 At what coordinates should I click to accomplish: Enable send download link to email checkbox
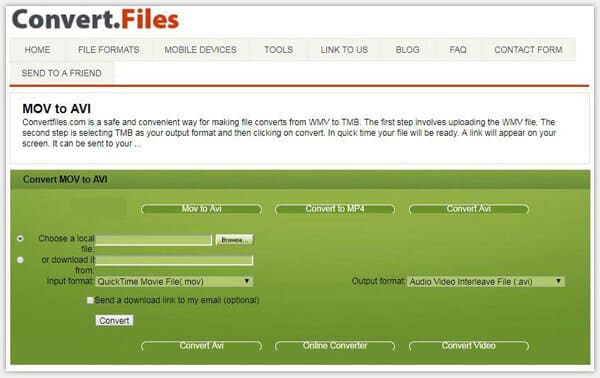90,300
